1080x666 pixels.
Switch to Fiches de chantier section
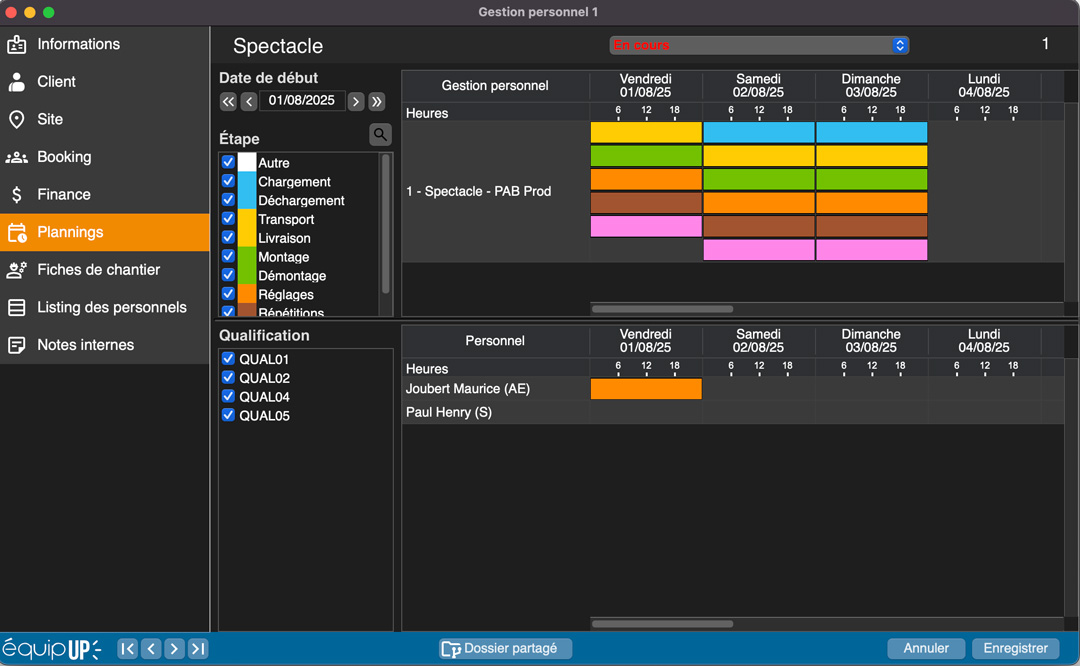tap(98, 270)
